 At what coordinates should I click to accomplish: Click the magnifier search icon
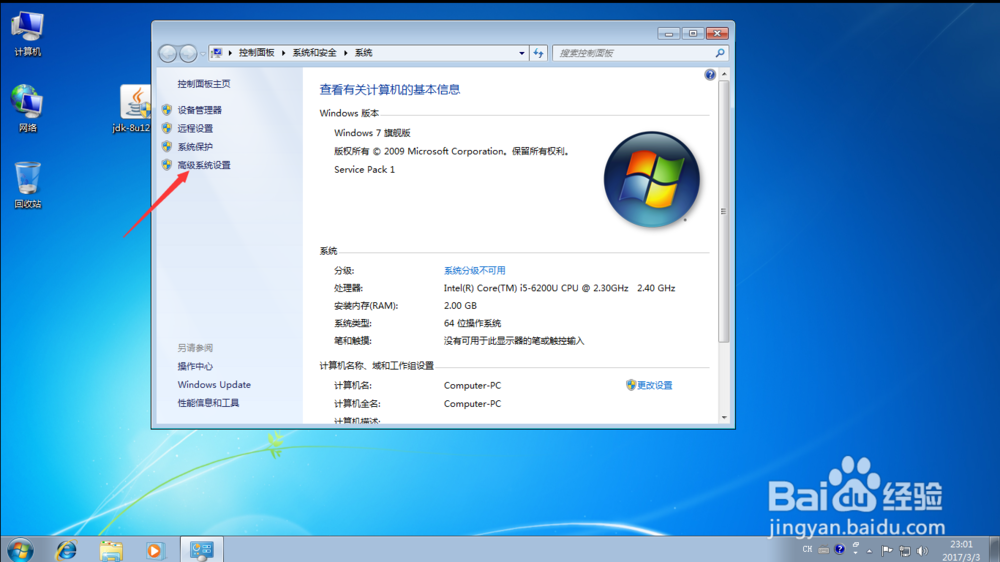[720, 53]
